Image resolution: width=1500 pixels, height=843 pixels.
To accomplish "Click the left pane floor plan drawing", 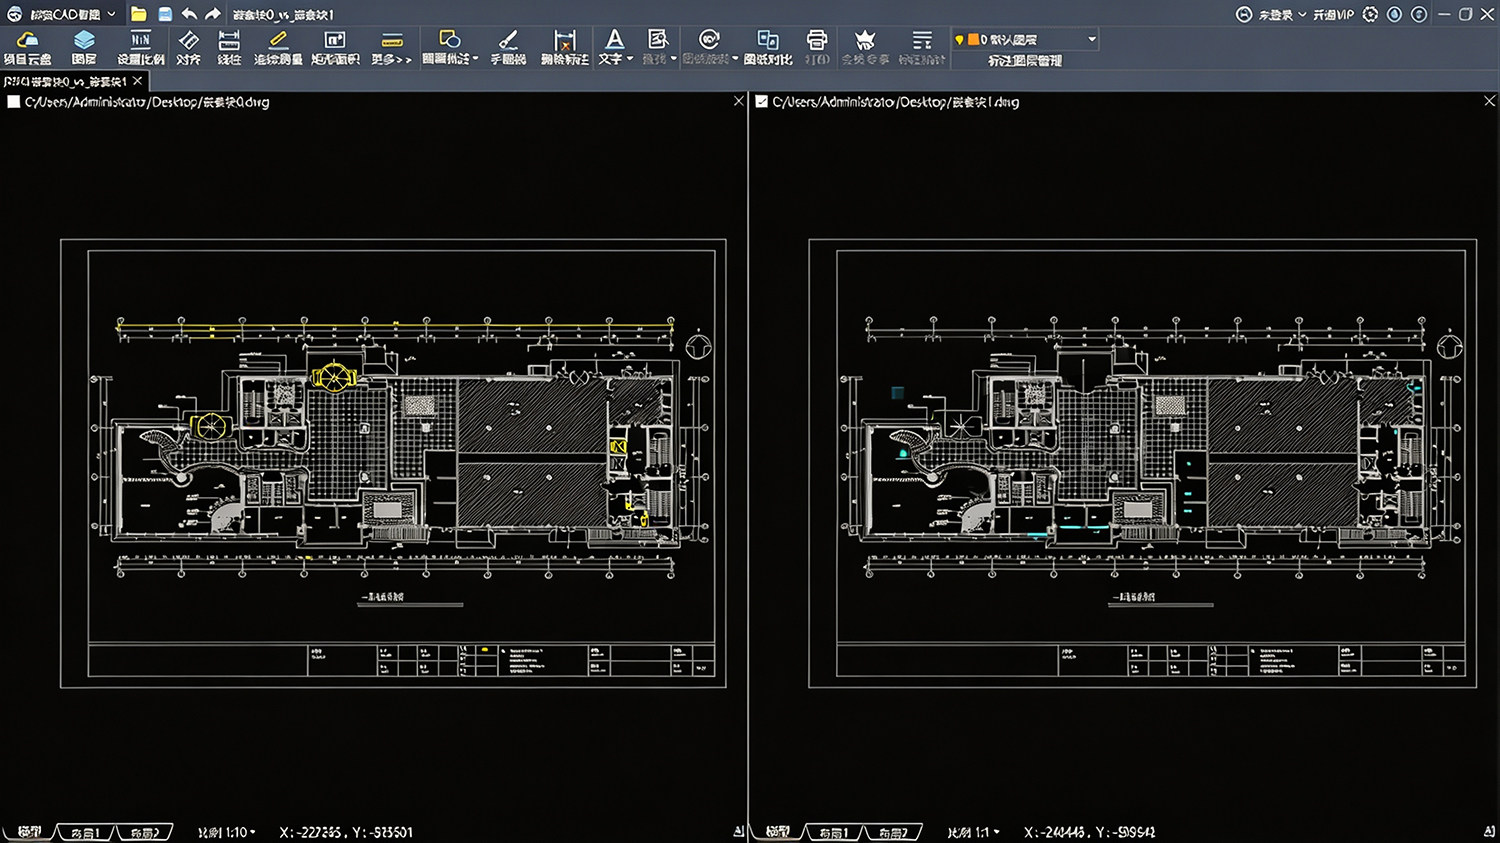I will (x=393, y=463).
